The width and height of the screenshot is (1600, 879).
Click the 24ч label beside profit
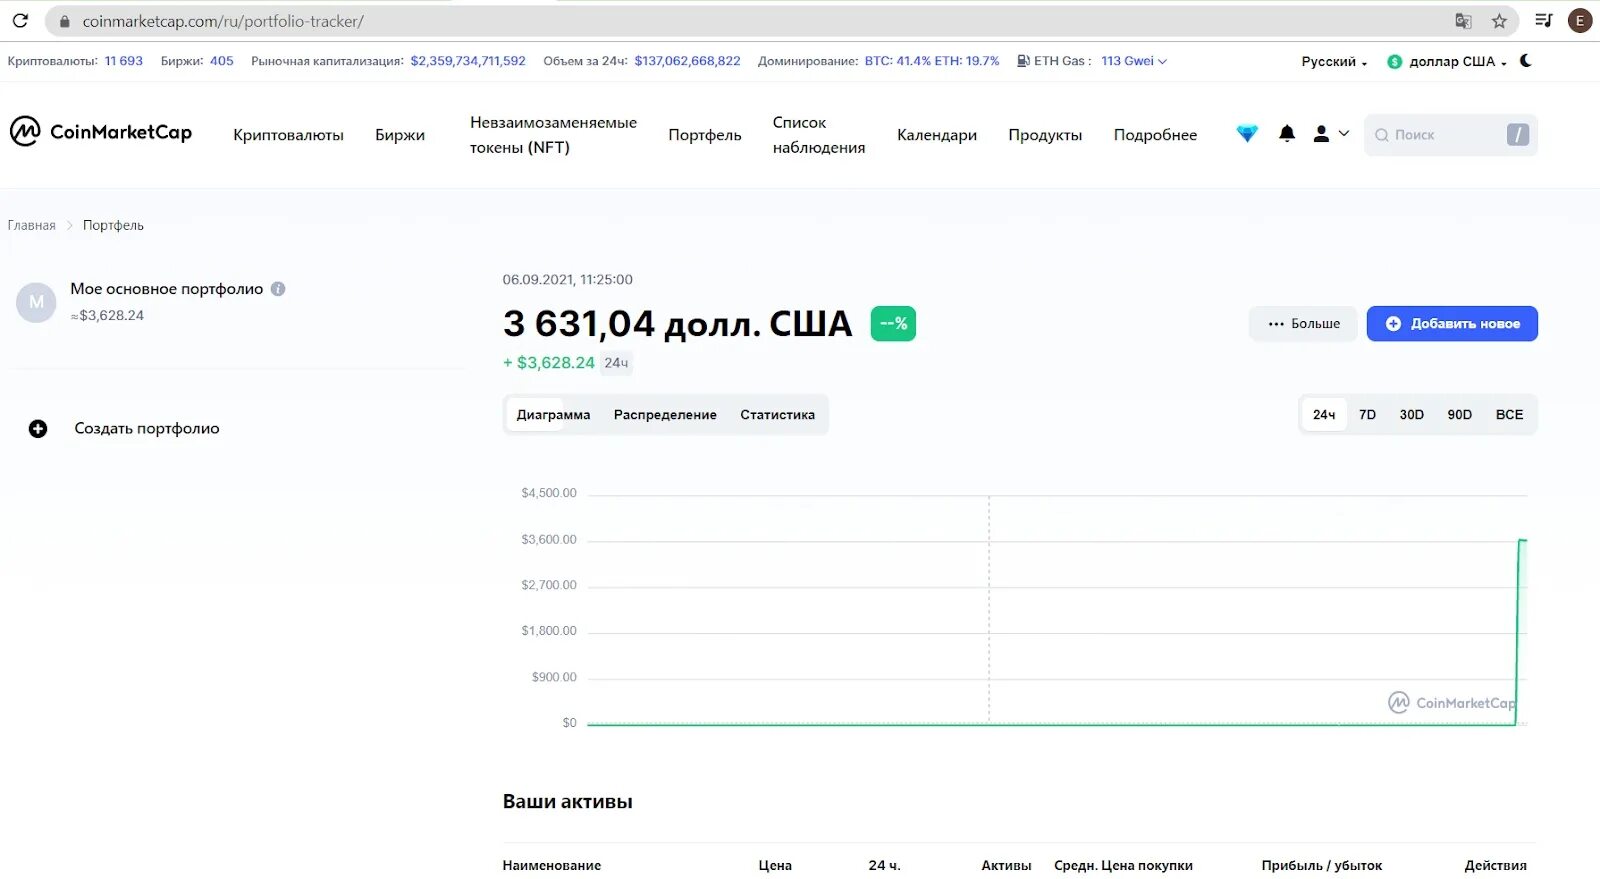pyautogui.click(x=616, y=363)
